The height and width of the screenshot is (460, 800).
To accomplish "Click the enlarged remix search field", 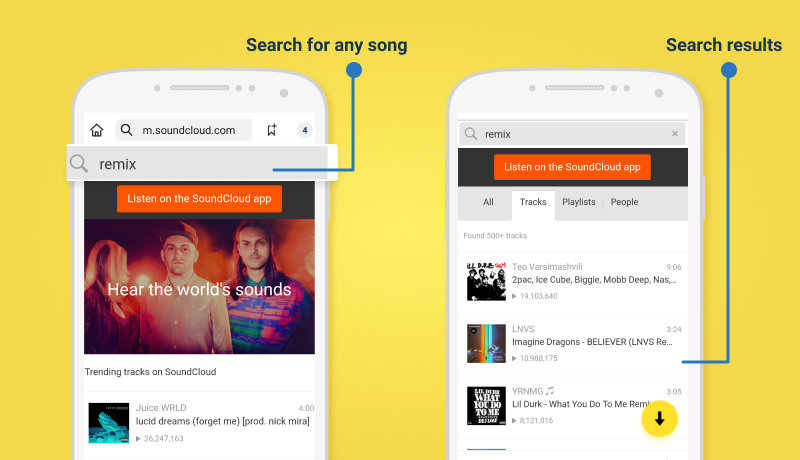I will [202, 163].
